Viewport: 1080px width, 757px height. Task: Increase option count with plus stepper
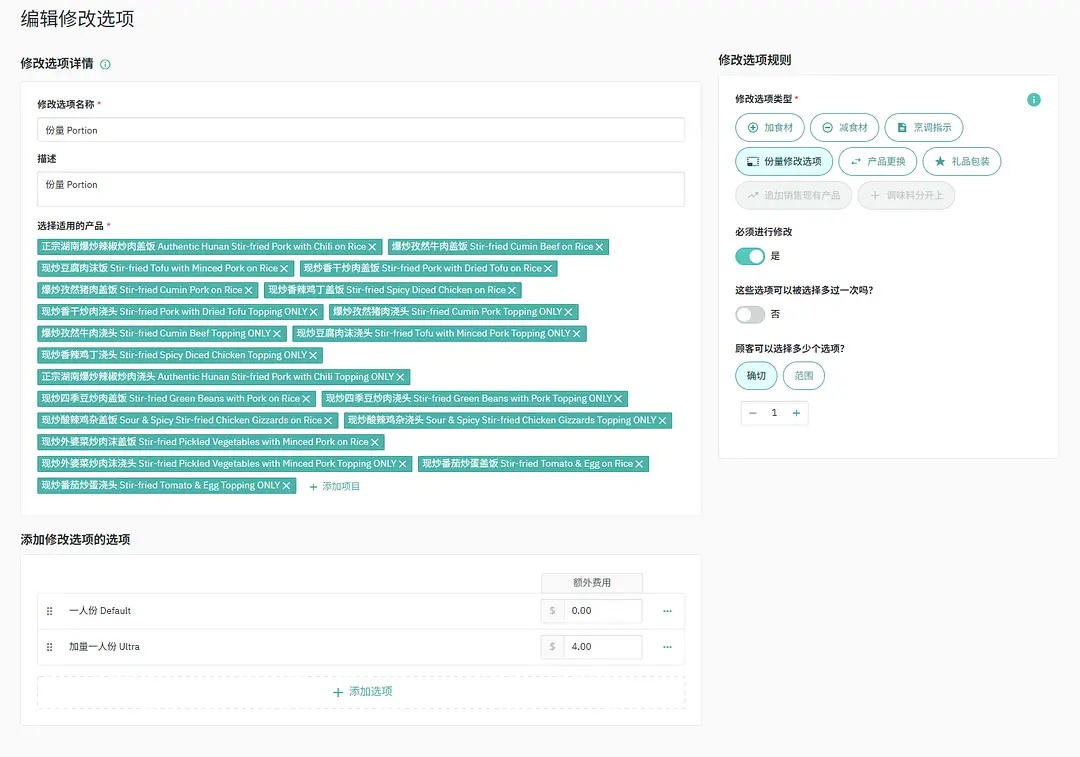pos(796,413)
